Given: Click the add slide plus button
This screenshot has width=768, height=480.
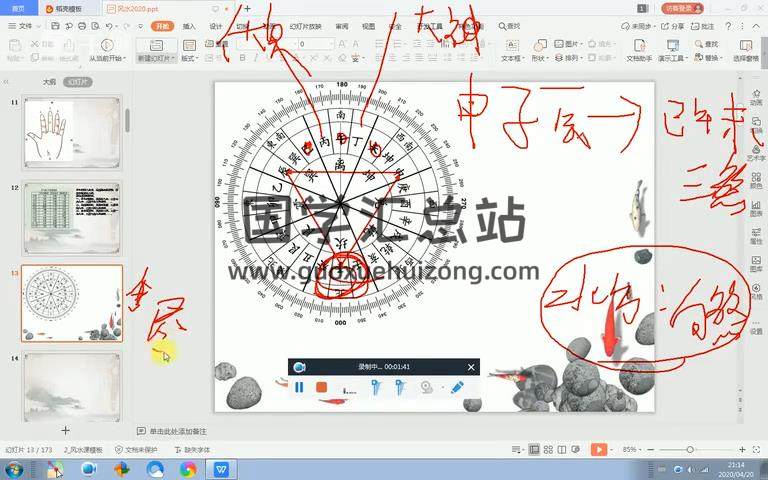Looking at the screenshot, I should pyautogui.click(x=66, y=430).
